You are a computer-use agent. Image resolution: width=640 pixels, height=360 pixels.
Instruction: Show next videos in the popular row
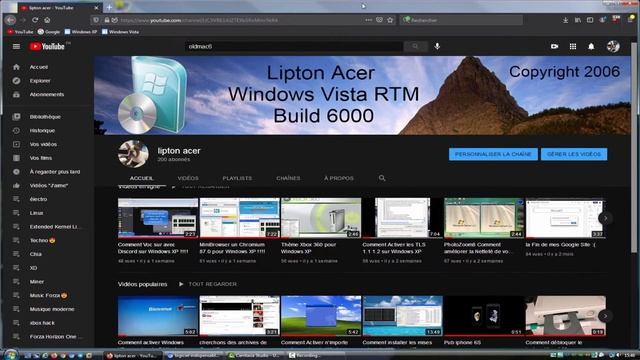coord(606,316)
